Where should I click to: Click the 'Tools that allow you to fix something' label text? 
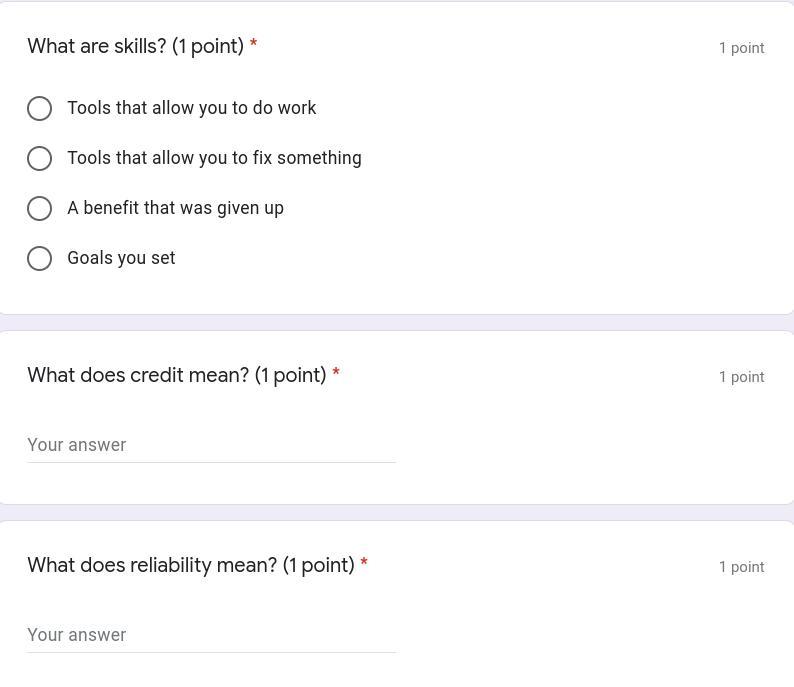215,158
